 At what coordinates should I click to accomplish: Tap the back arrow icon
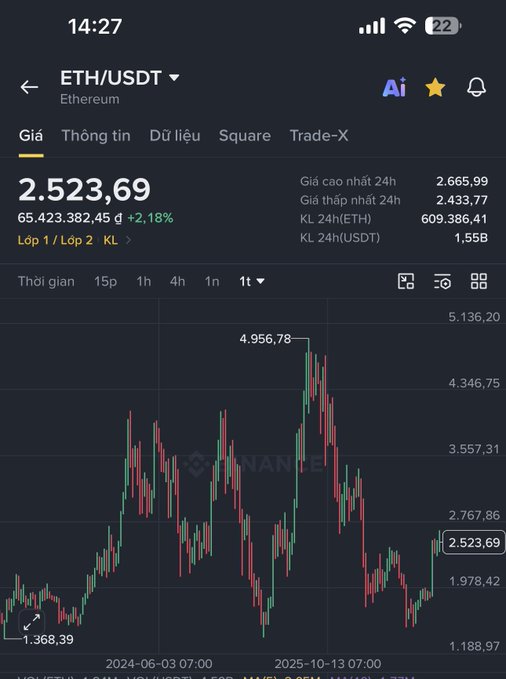click(29, 87)
